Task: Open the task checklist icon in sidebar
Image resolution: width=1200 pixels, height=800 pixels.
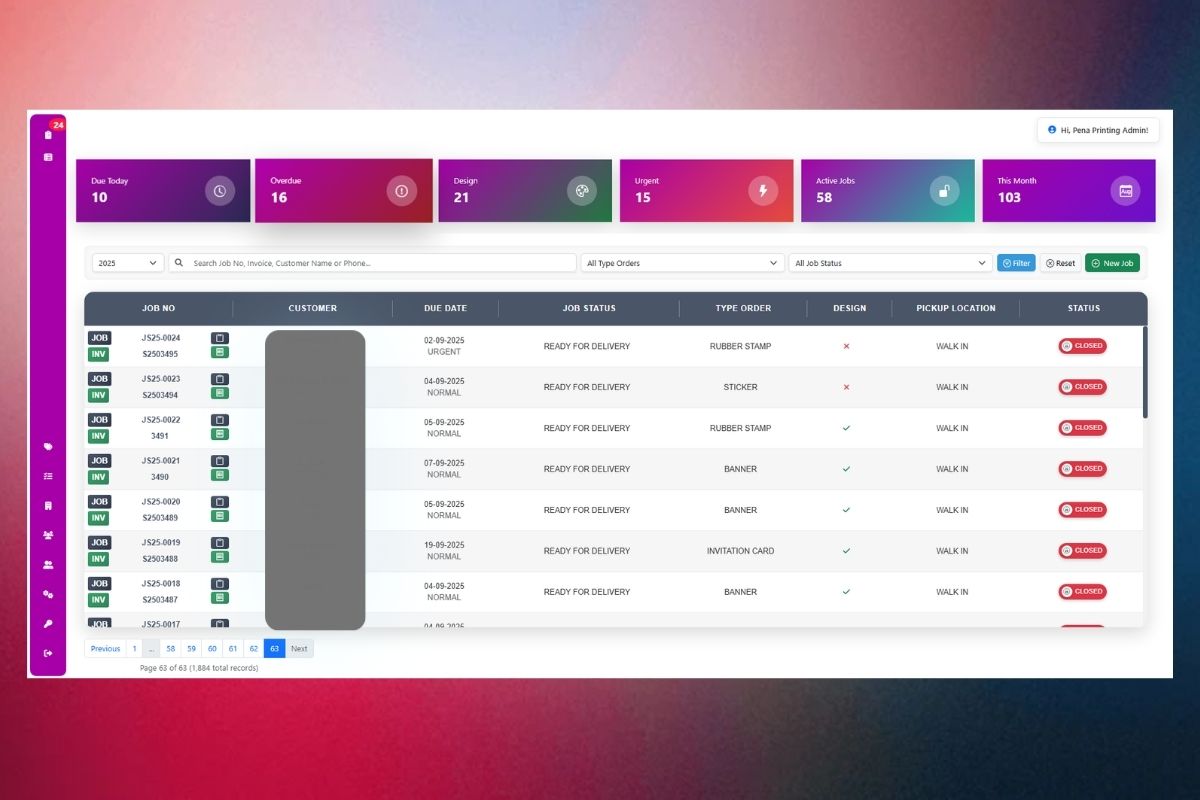Action: pyautogui.click(x=48, y=476)
